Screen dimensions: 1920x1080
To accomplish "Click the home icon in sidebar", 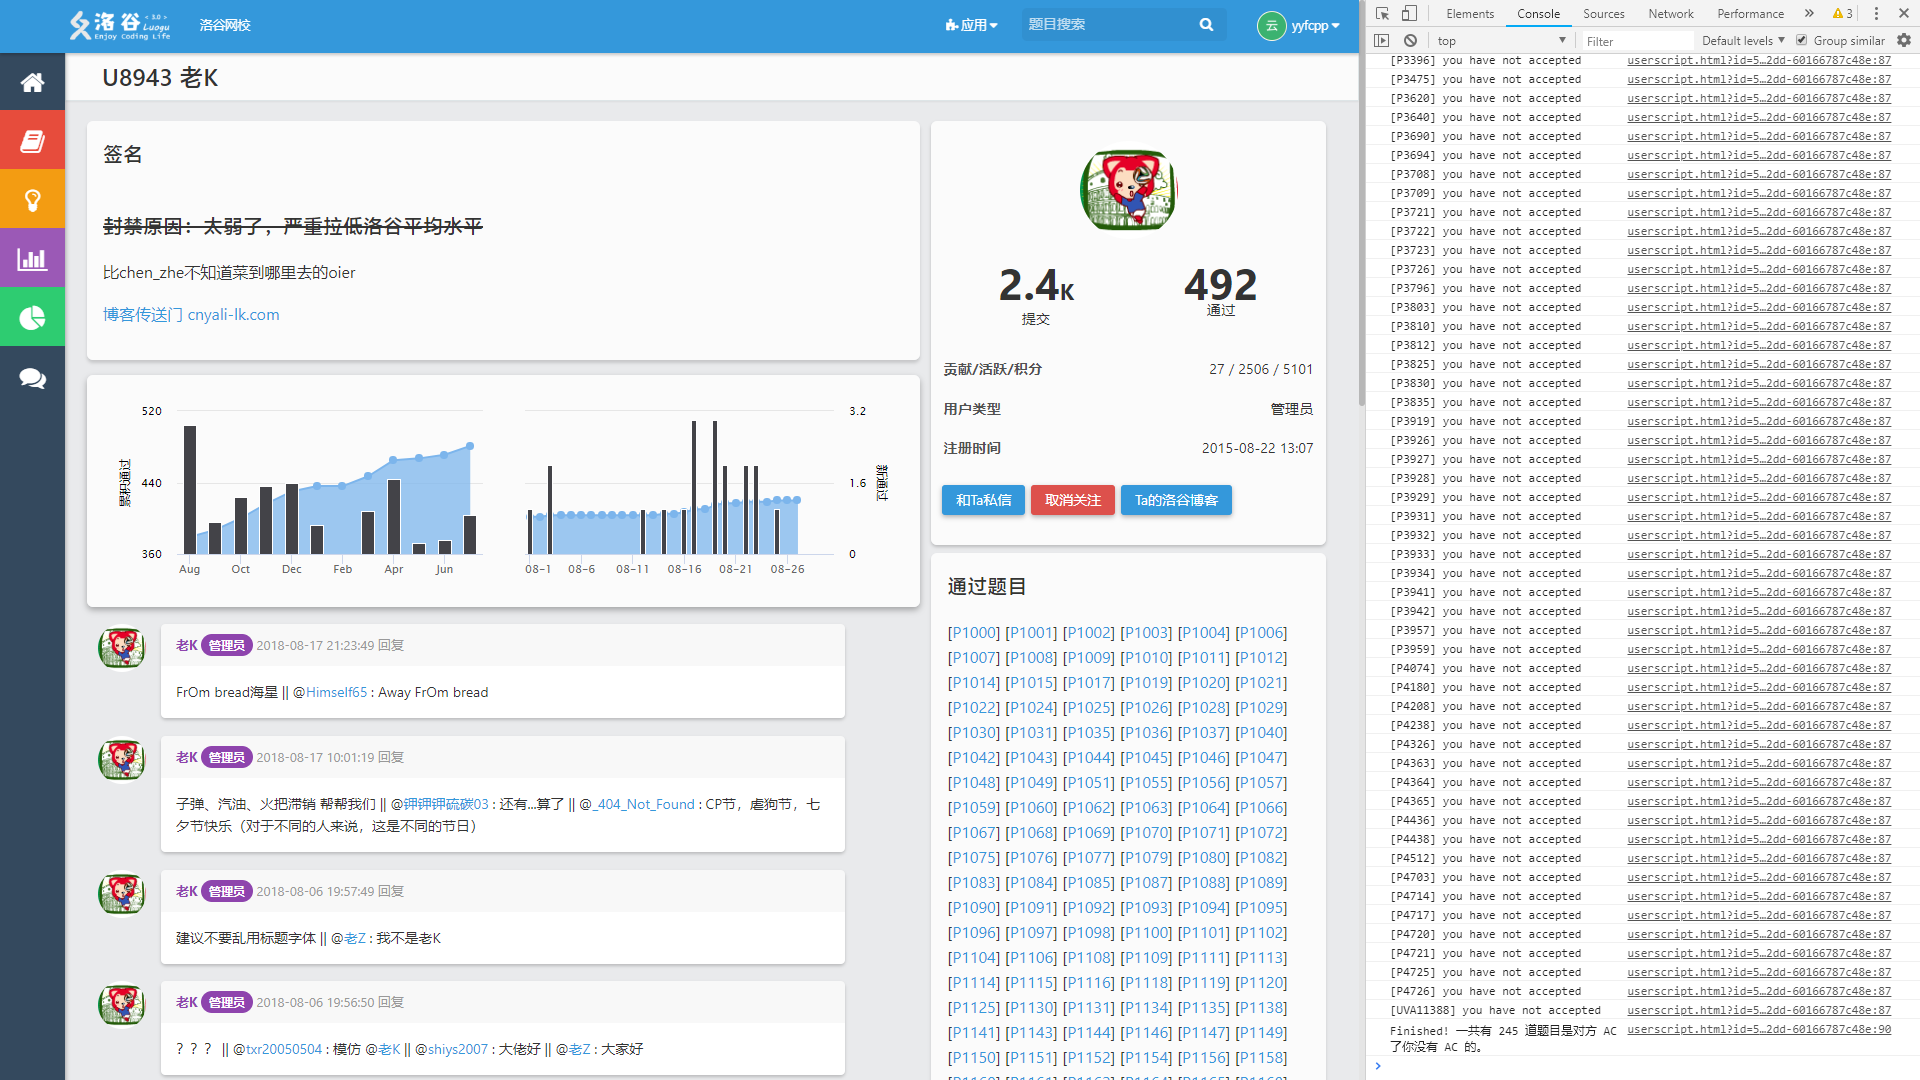I will click(32, 82).
